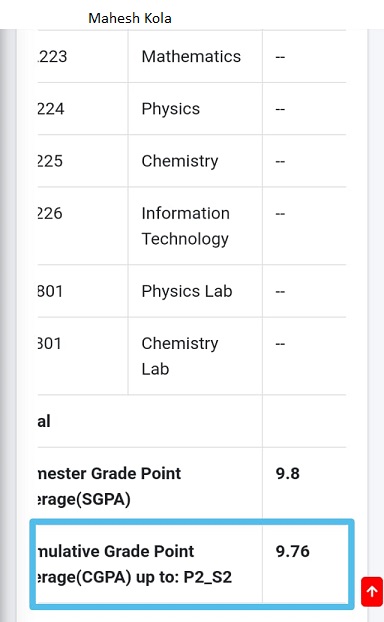Click the SGPA value 9.8
384x622 pixels.
288,473
